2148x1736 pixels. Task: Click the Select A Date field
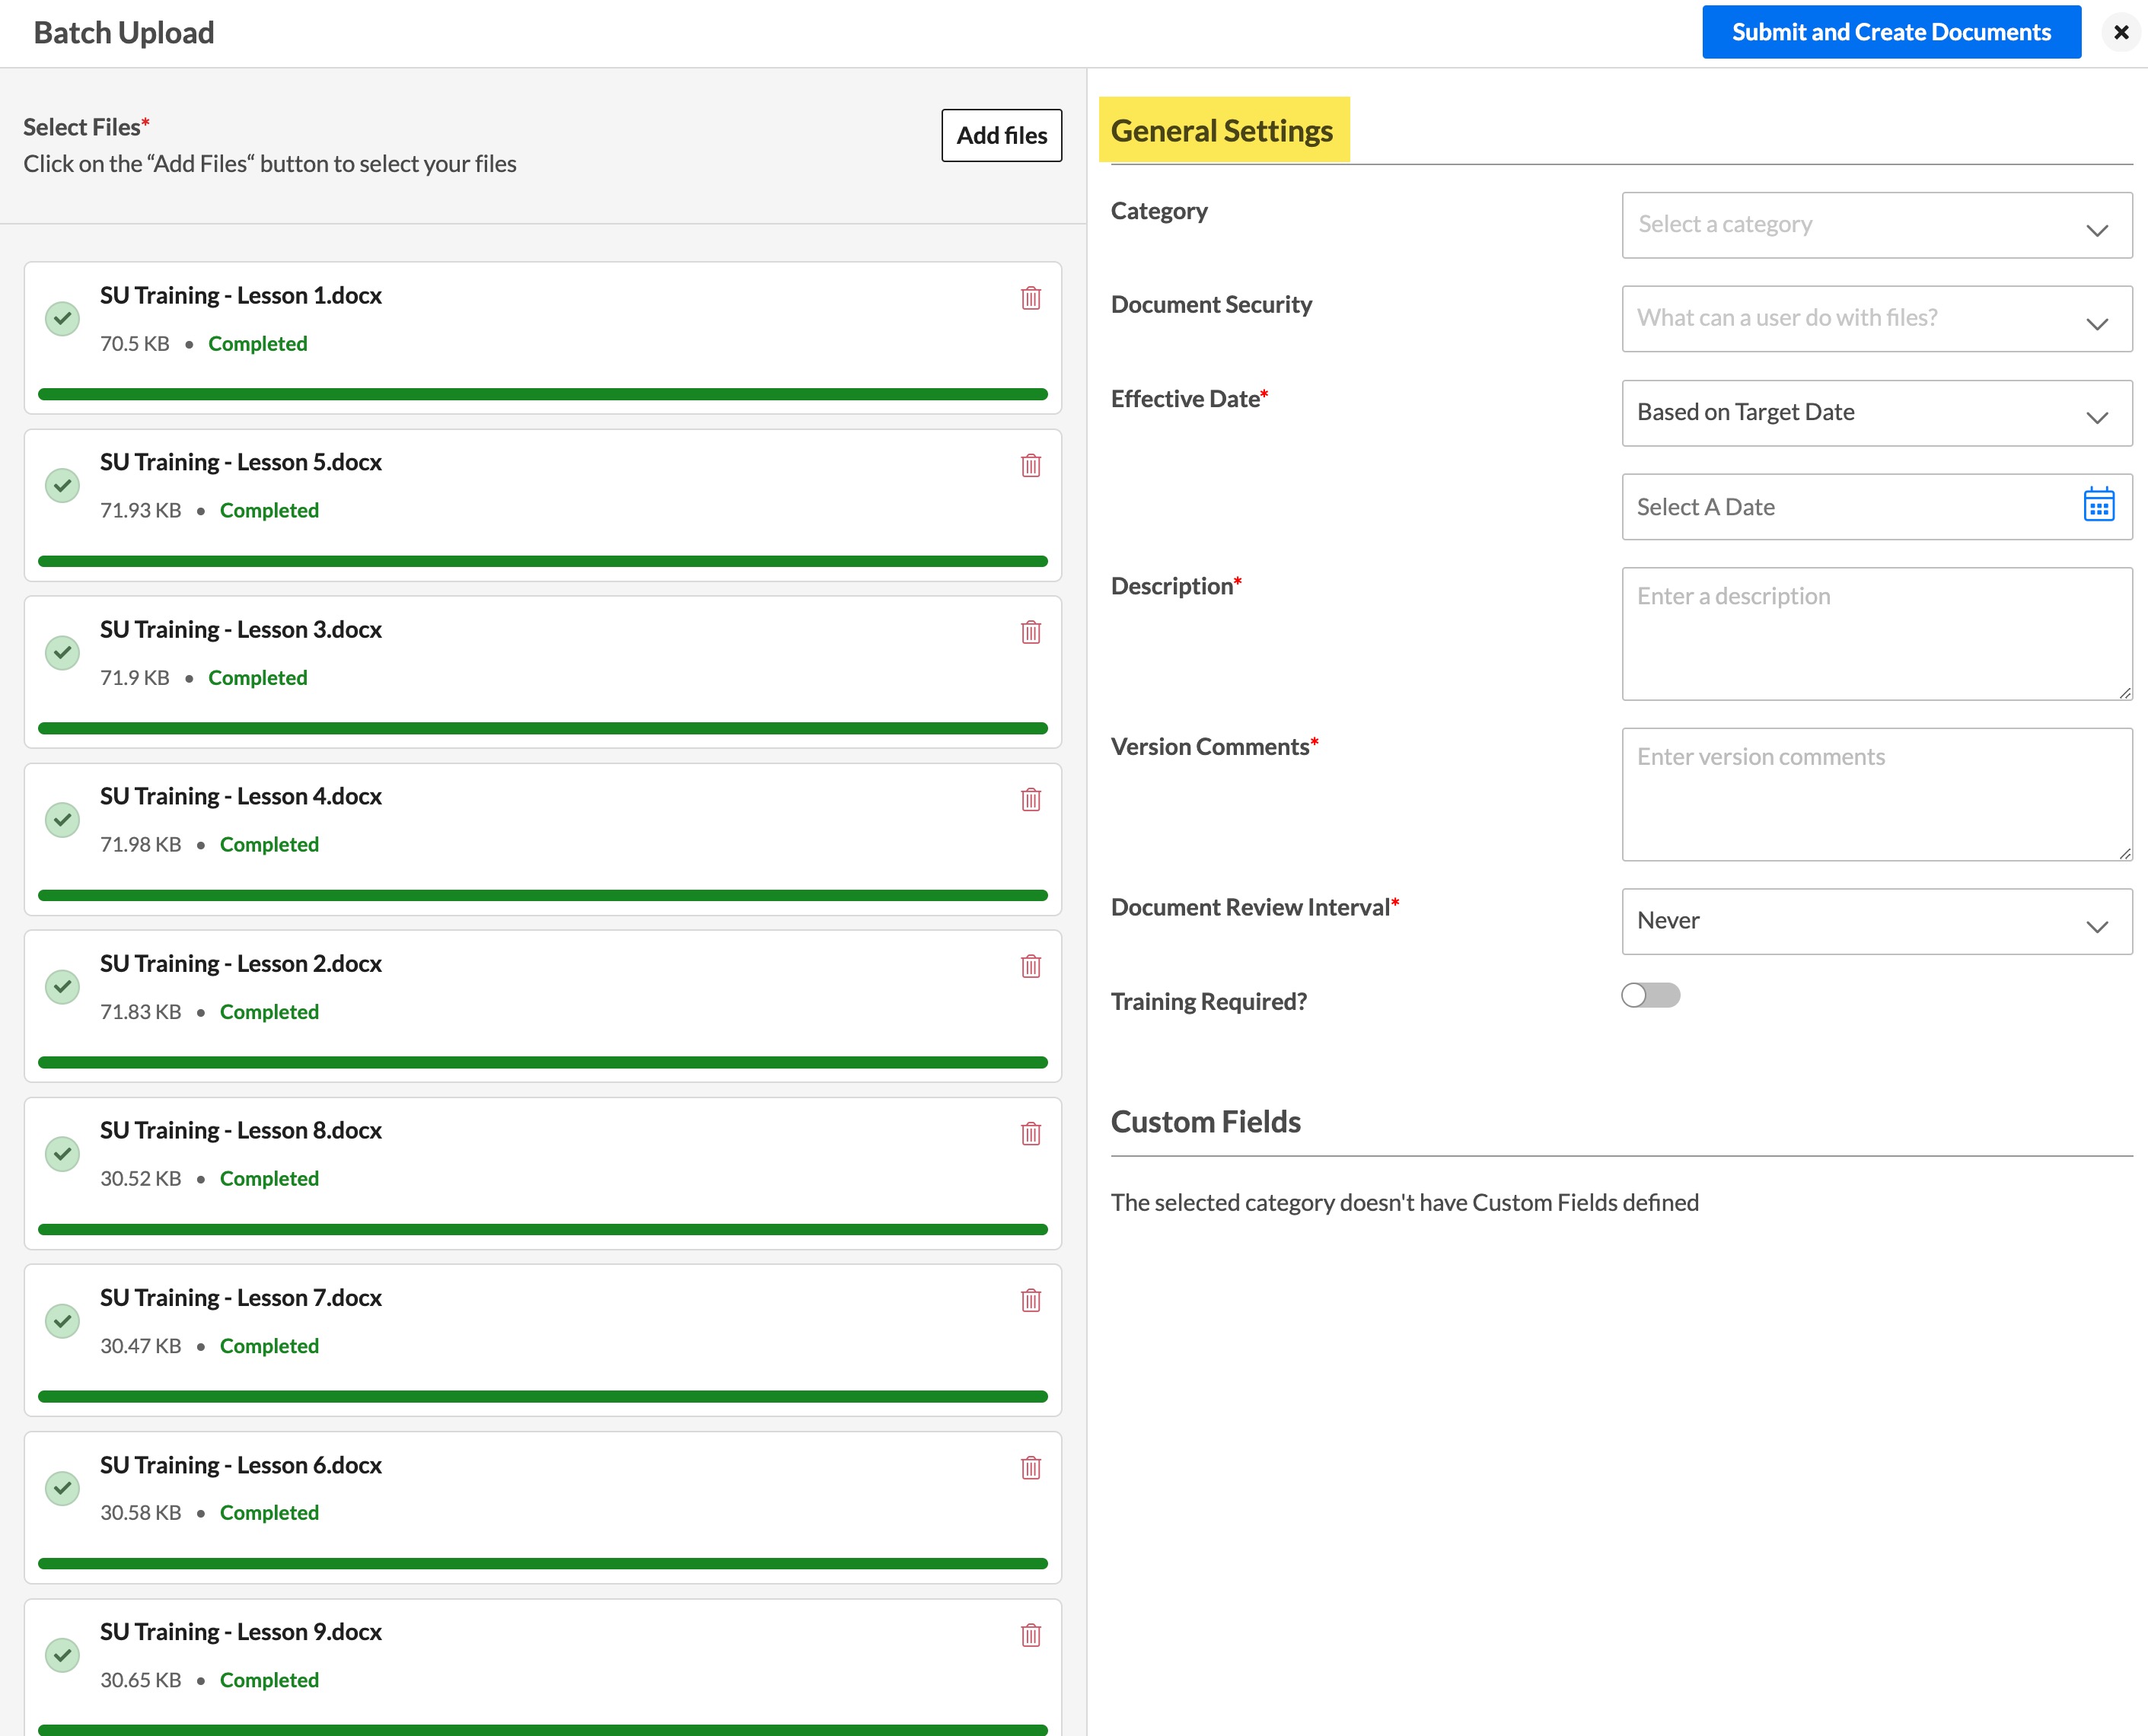coord(1876,507)
